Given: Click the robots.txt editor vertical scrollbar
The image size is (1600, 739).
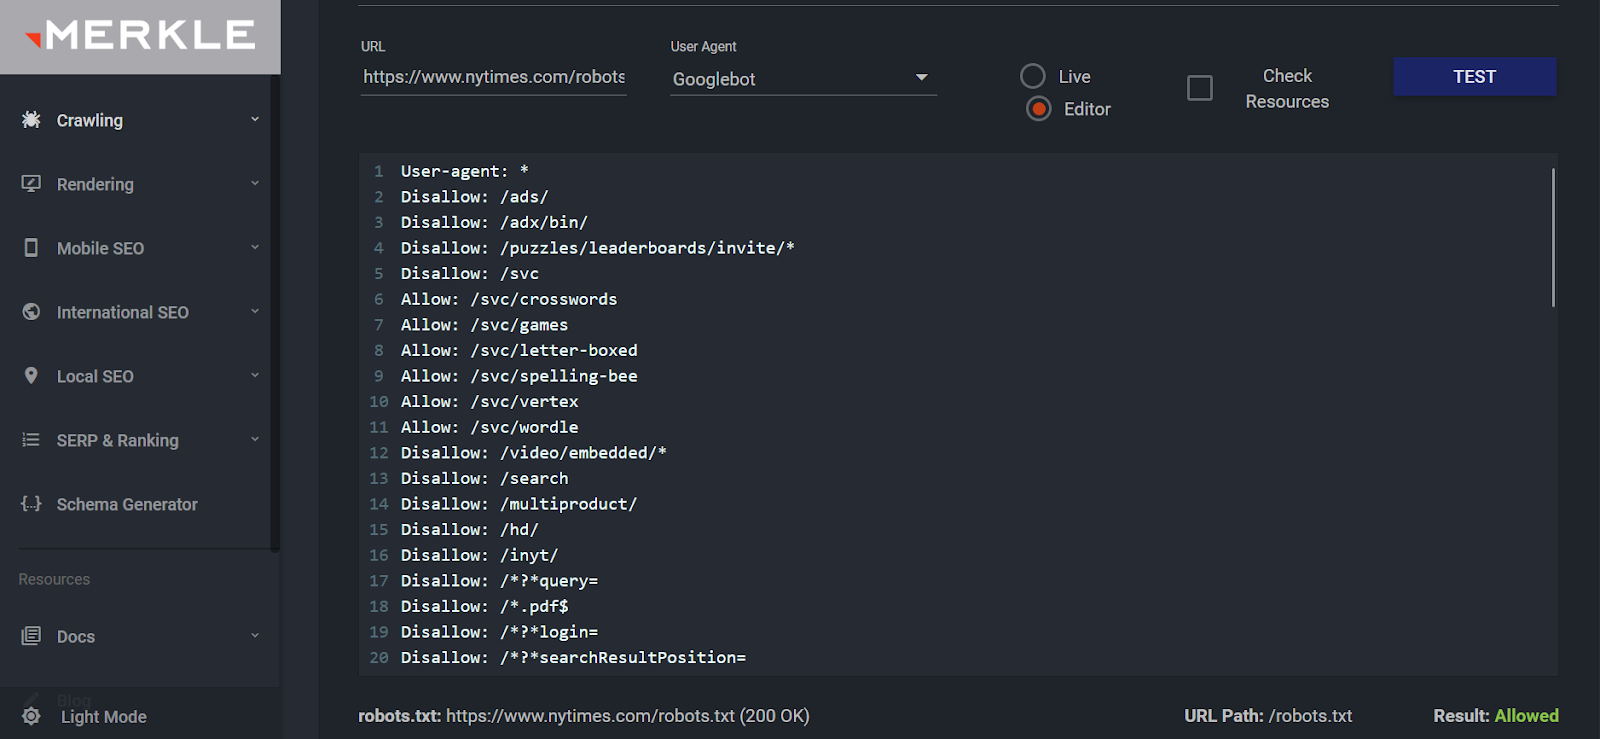Looking at the screenshot, I should coord(1553,238).
